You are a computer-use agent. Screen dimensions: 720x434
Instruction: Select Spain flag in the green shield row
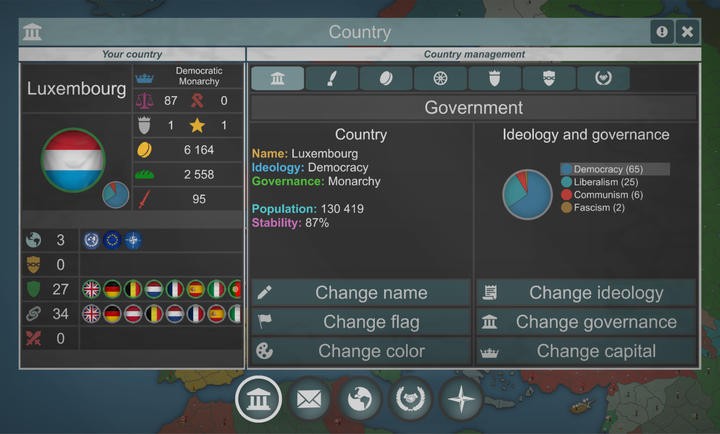click(196, 289)
